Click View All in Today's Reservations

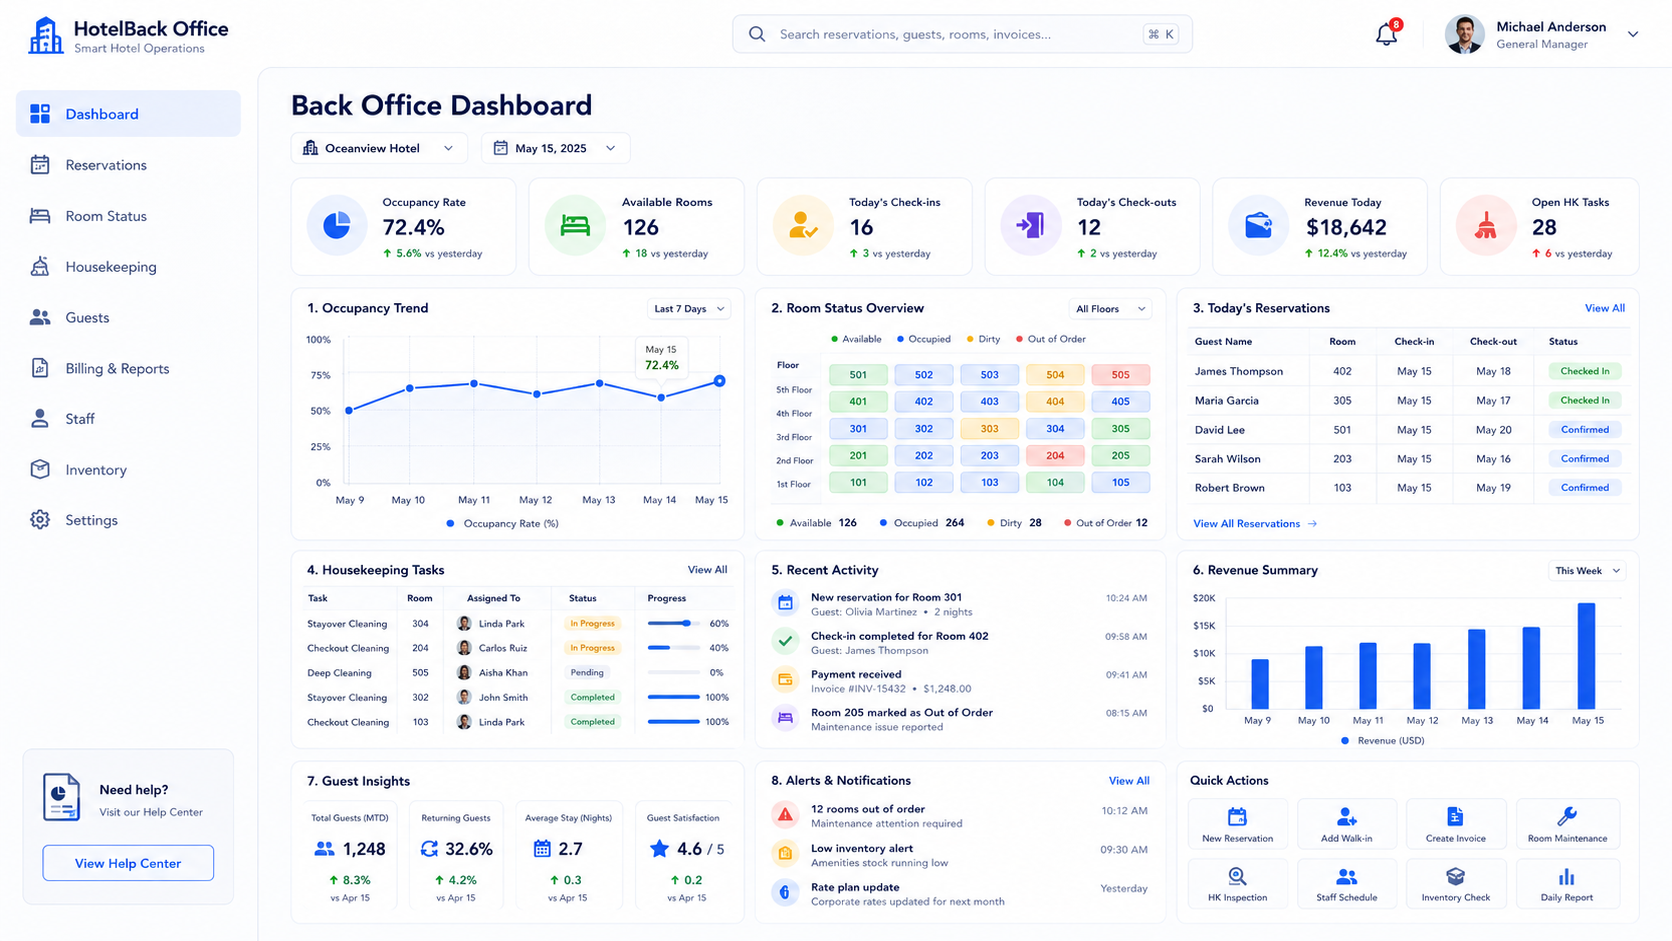point(1604,308)
